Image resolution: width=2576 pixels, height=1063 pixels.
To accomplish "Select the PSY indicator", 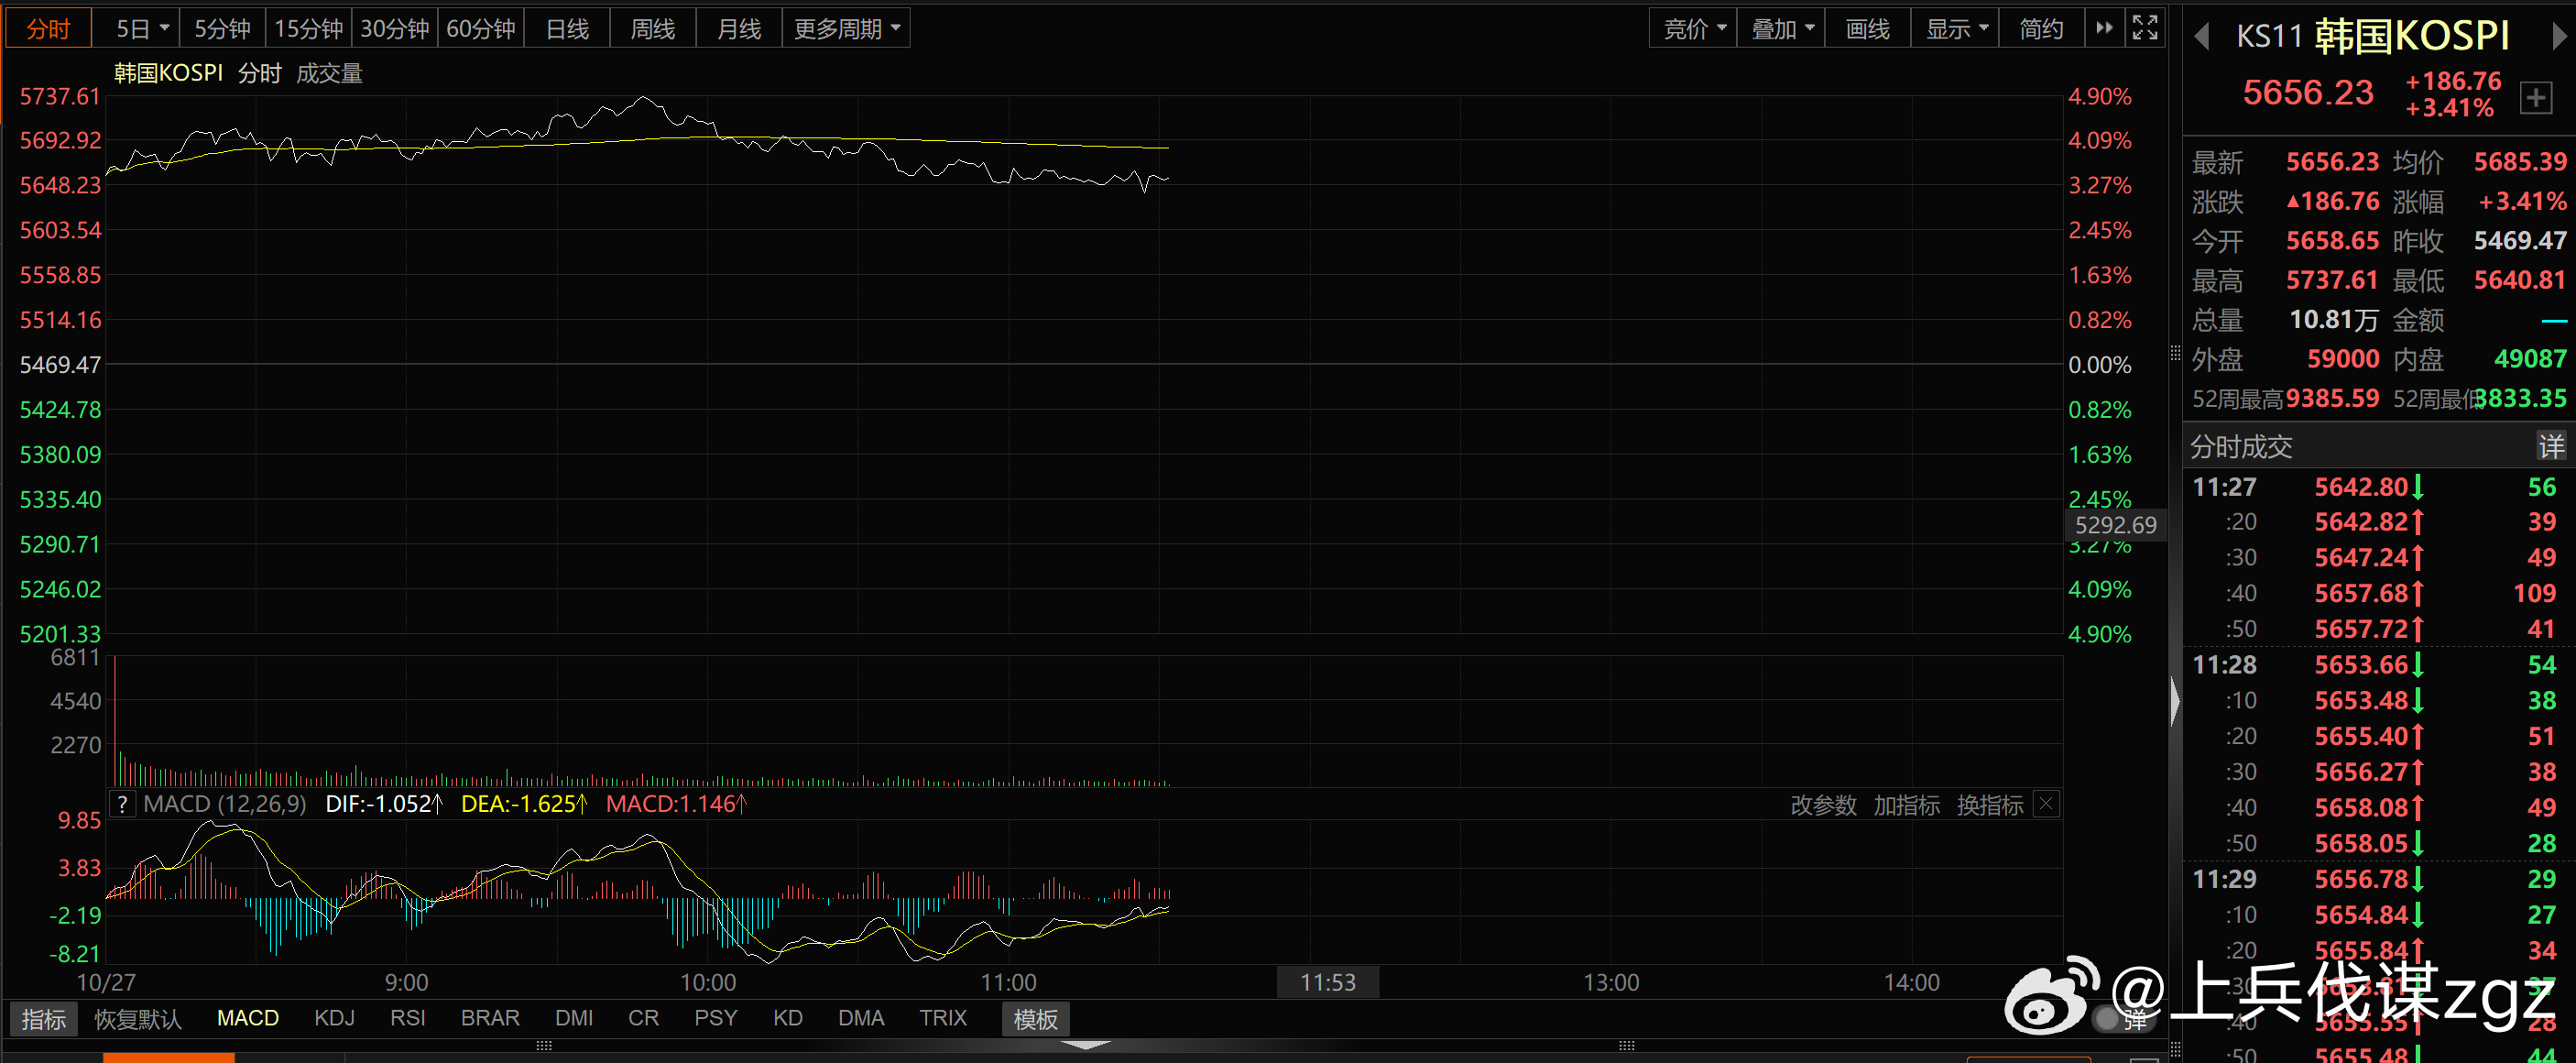I will [715, 1018].
